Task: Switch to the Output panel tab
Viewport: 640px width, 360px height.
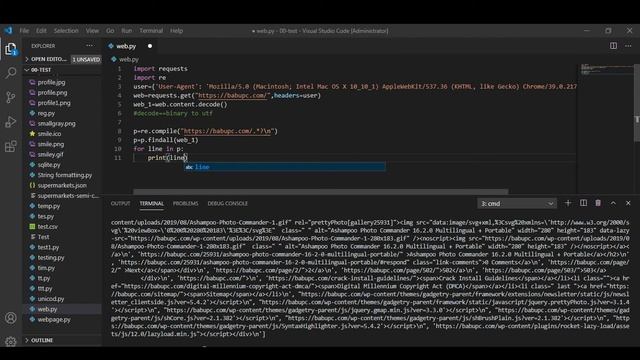Action: pos(120,203)
